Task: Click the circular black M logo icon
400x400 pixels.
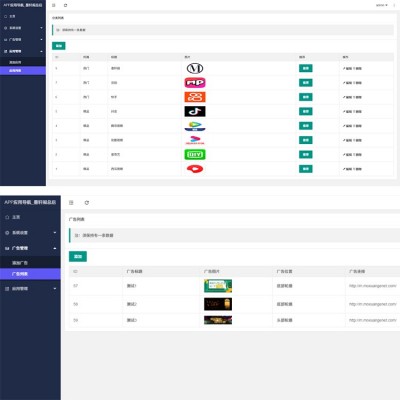Action: click(x=195, y=68)
